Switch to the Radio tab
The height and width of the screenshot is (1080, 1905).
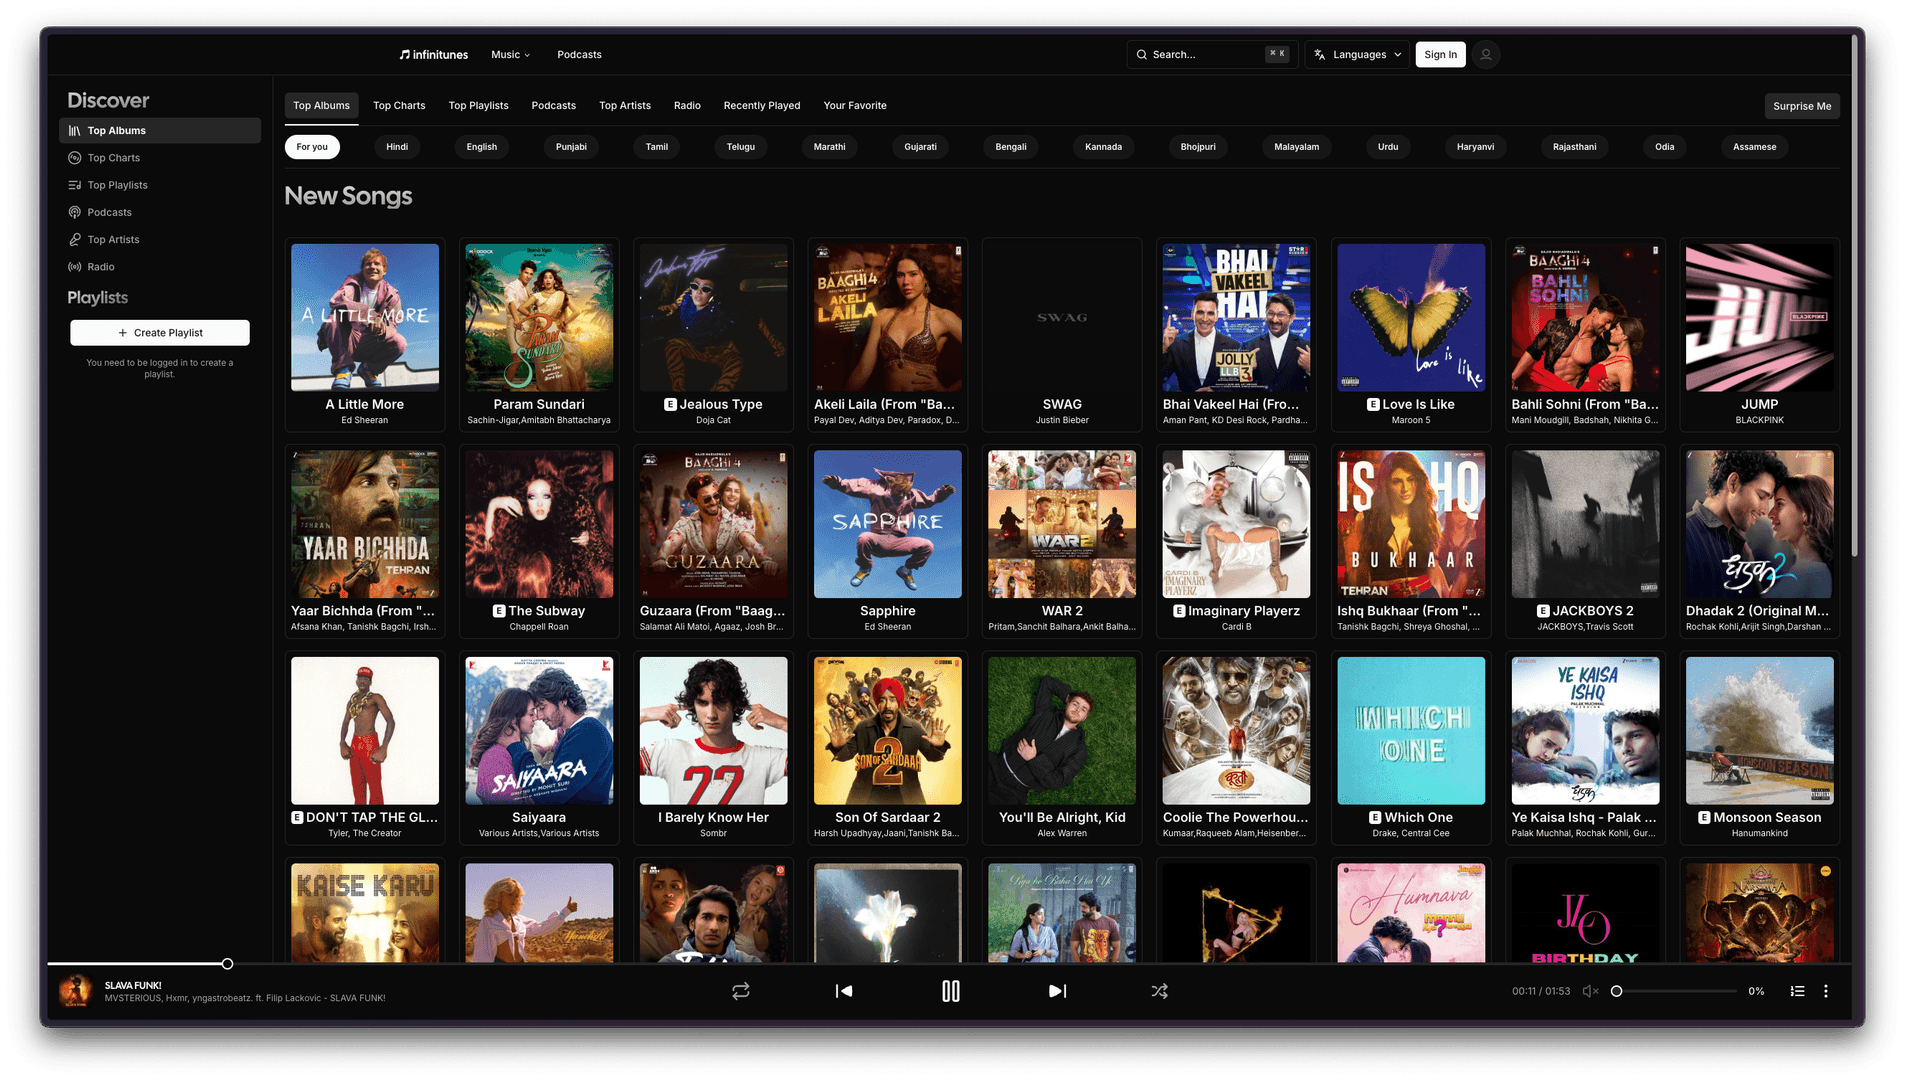click(687, 106)
